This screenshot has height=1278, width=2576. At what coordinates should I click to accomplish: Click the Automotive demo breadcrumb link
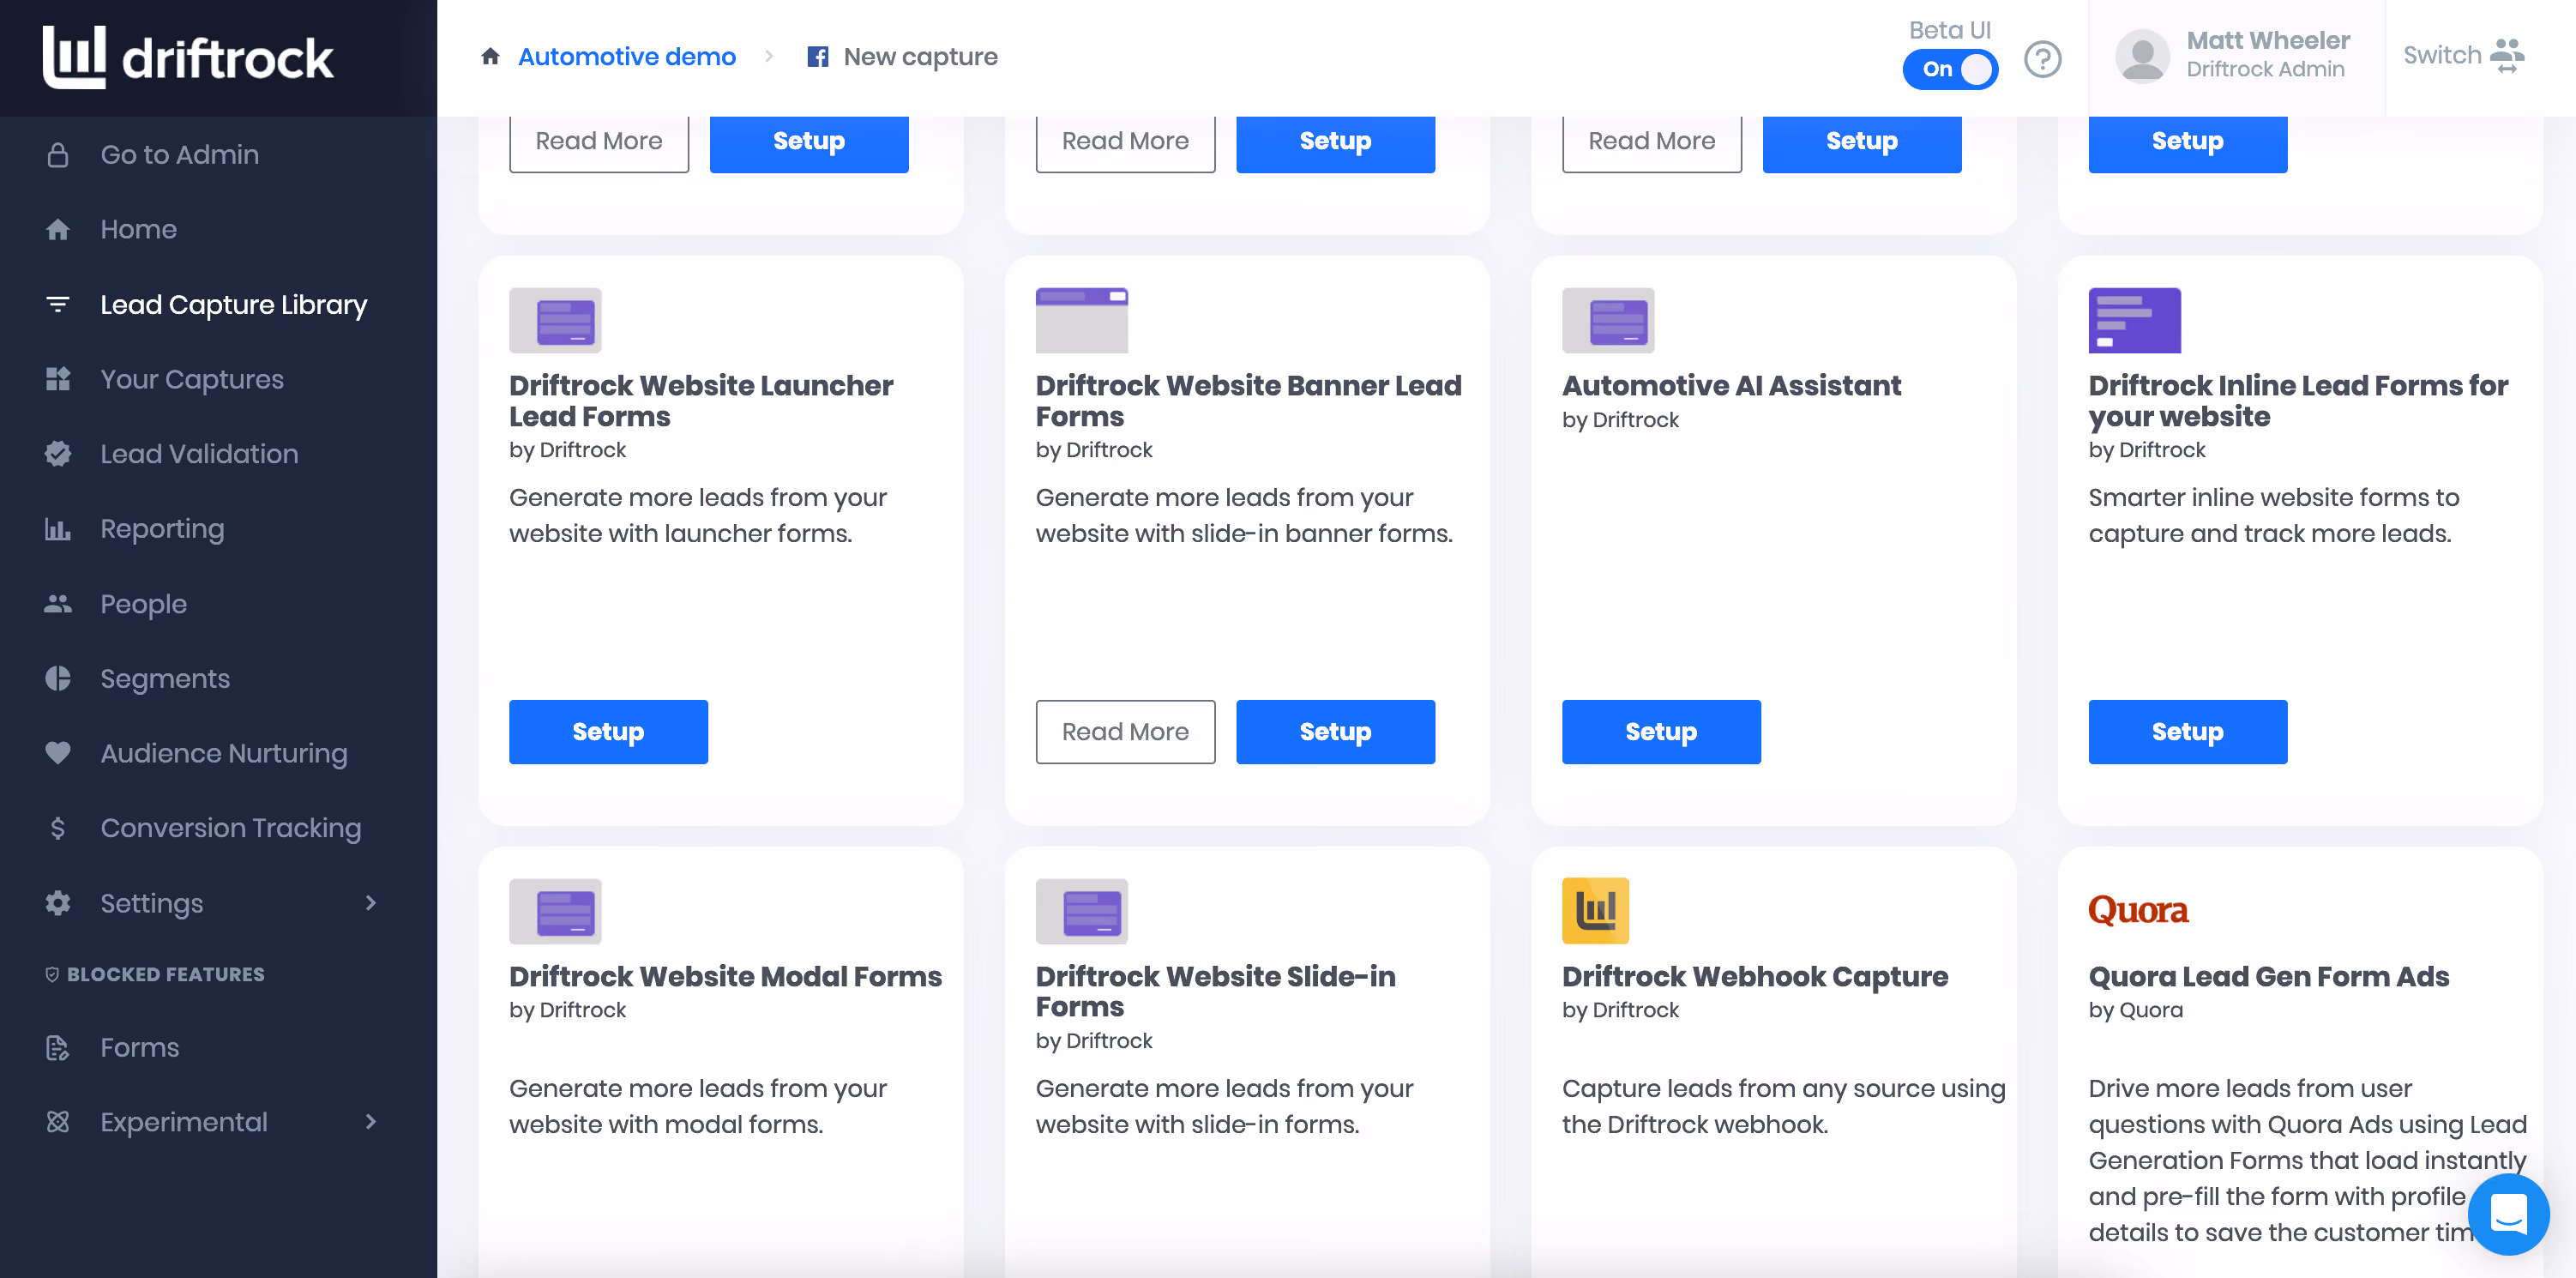point(627,57)
